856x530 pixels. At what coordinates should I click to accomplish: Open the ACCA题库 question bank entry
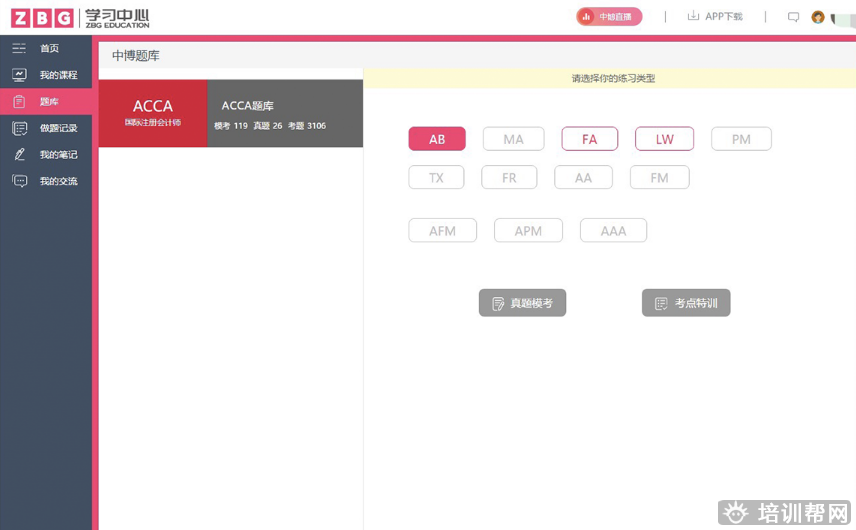[285, 113]
